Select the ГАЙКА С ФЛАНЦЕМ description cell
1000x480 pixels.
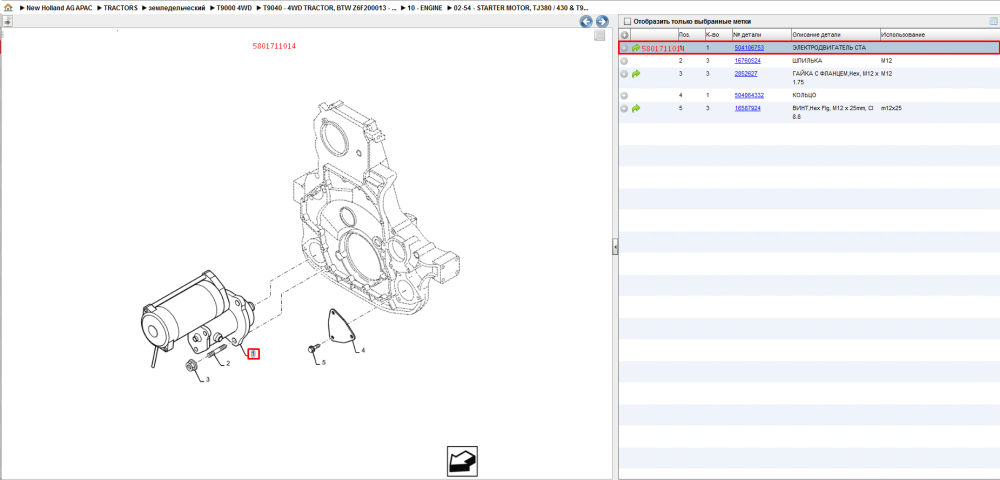click(x=835, y=78)
